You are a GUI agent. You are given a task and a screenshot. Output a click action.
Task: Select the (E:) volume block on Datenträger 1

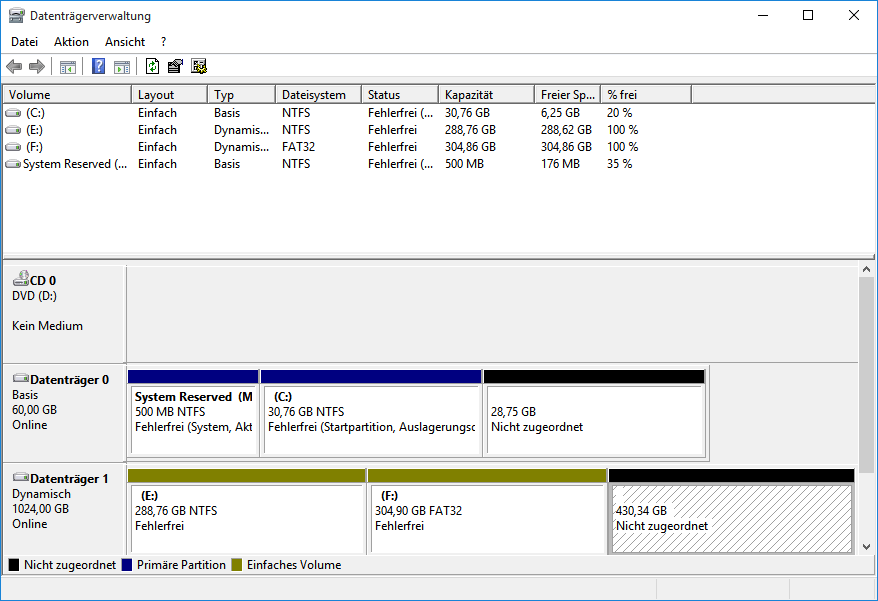pos(247,512)
